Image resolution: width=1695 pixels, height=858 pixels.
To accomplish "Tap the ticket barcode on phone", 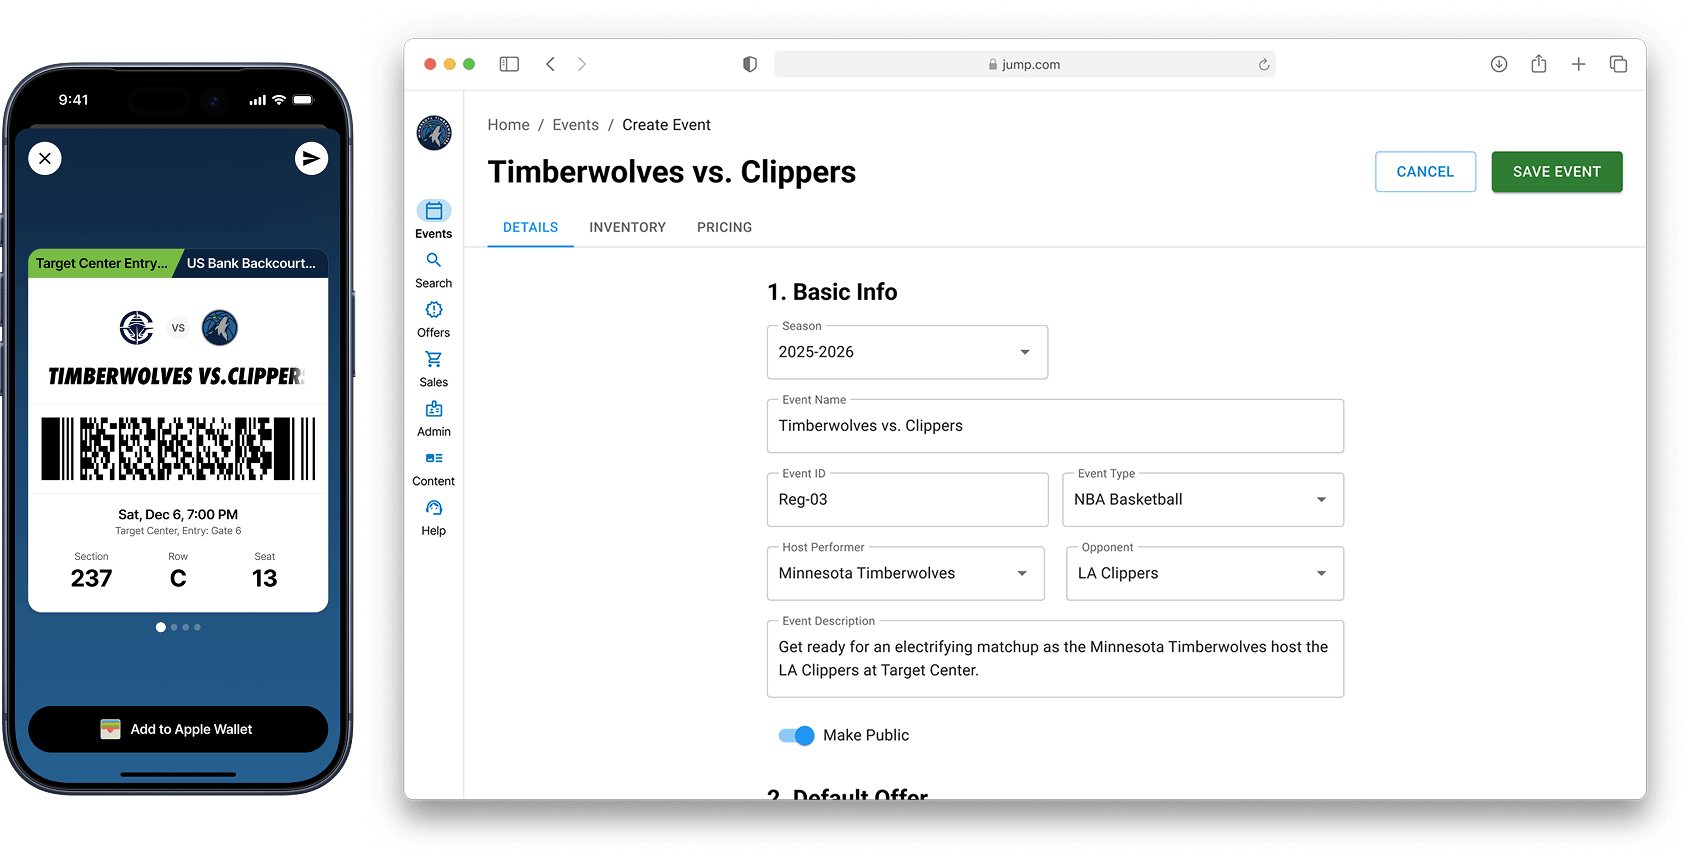I will (178, 449).
